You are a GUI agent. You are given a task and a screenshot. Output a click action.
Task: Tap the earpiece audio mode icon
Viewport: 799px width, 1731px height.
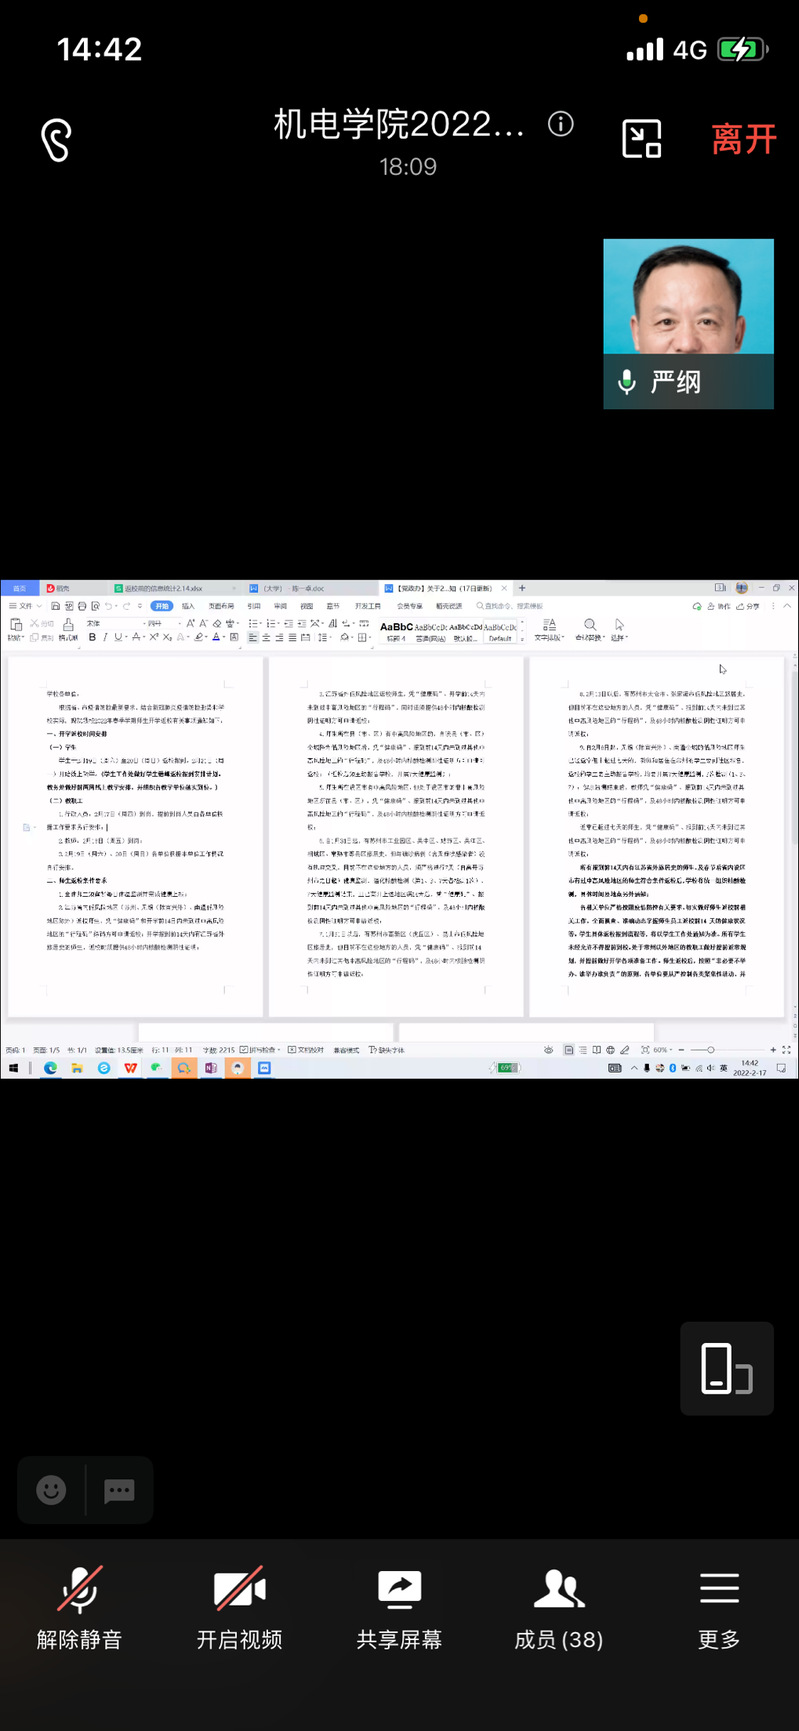57,140
